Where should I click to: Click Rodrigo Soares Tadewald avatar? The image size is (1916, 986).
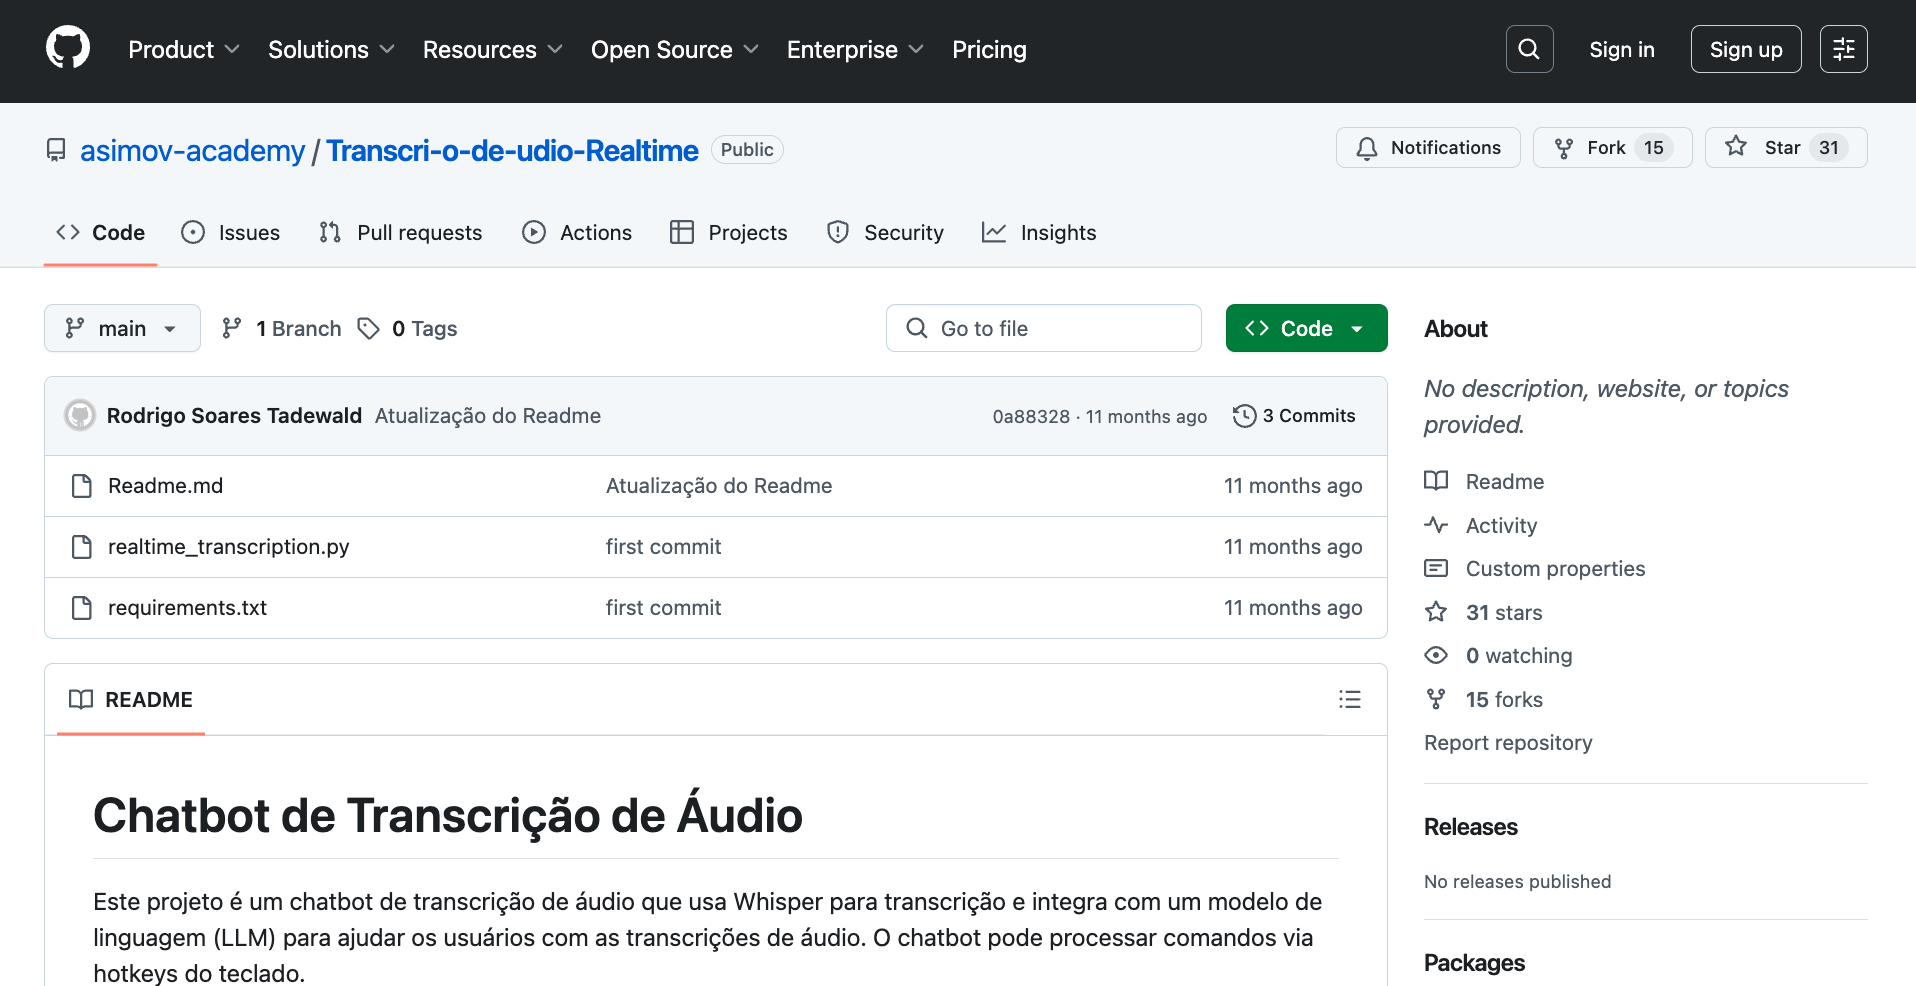click(x=80, y=416)
